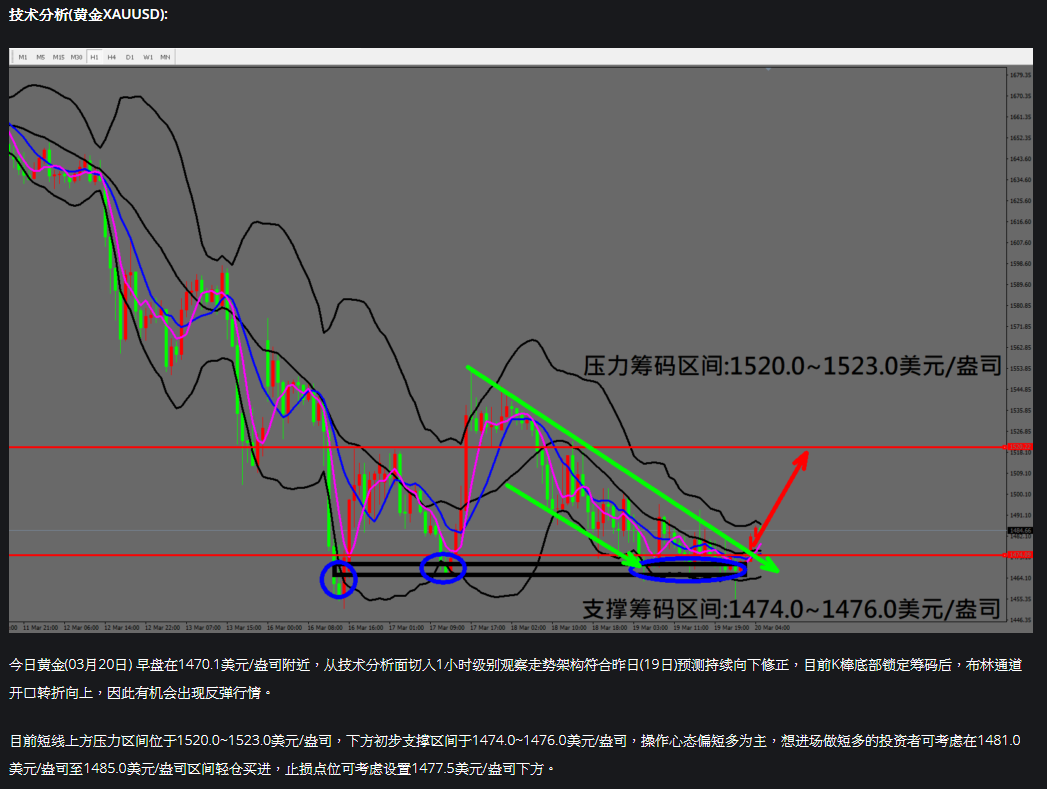Select the M30 timeframe tab
Viewport: 1047px width, 789px height.
pyautogui.click(x=77, y=57)
